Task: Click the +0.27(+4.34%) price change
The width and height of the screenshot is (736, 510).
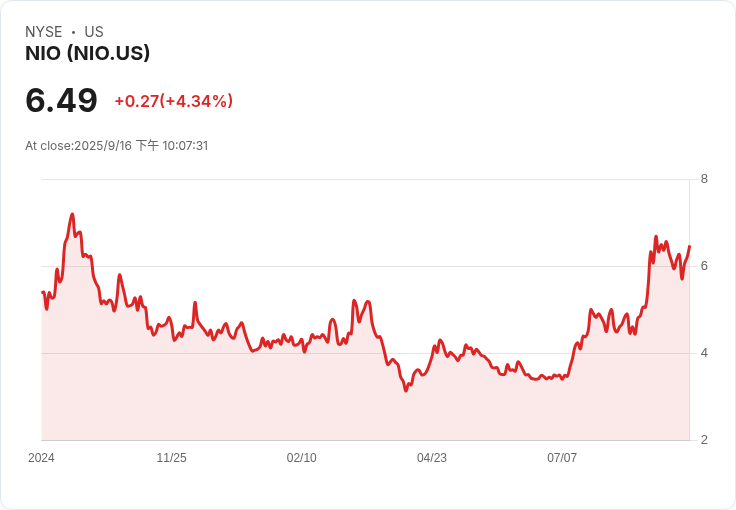Action: click(x=173, y=101)
